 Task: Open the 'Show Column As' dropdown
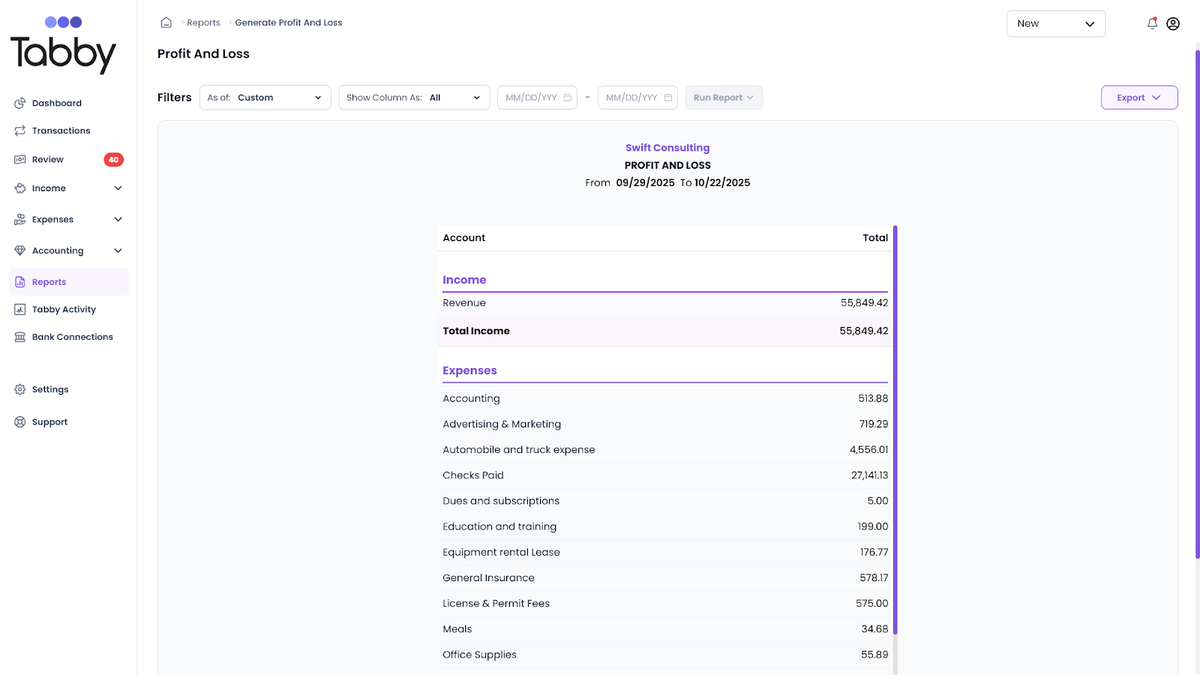point(413,97)
